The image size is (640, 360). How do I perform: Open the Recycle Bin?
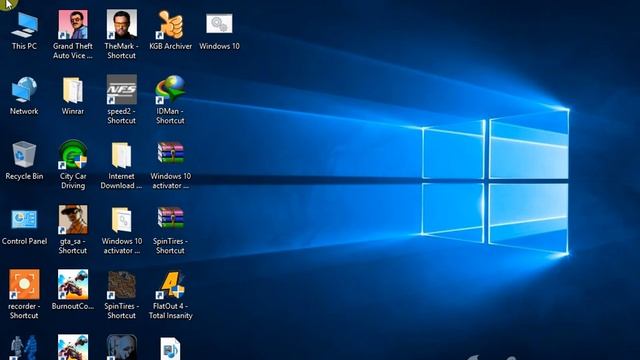(24, 154)
